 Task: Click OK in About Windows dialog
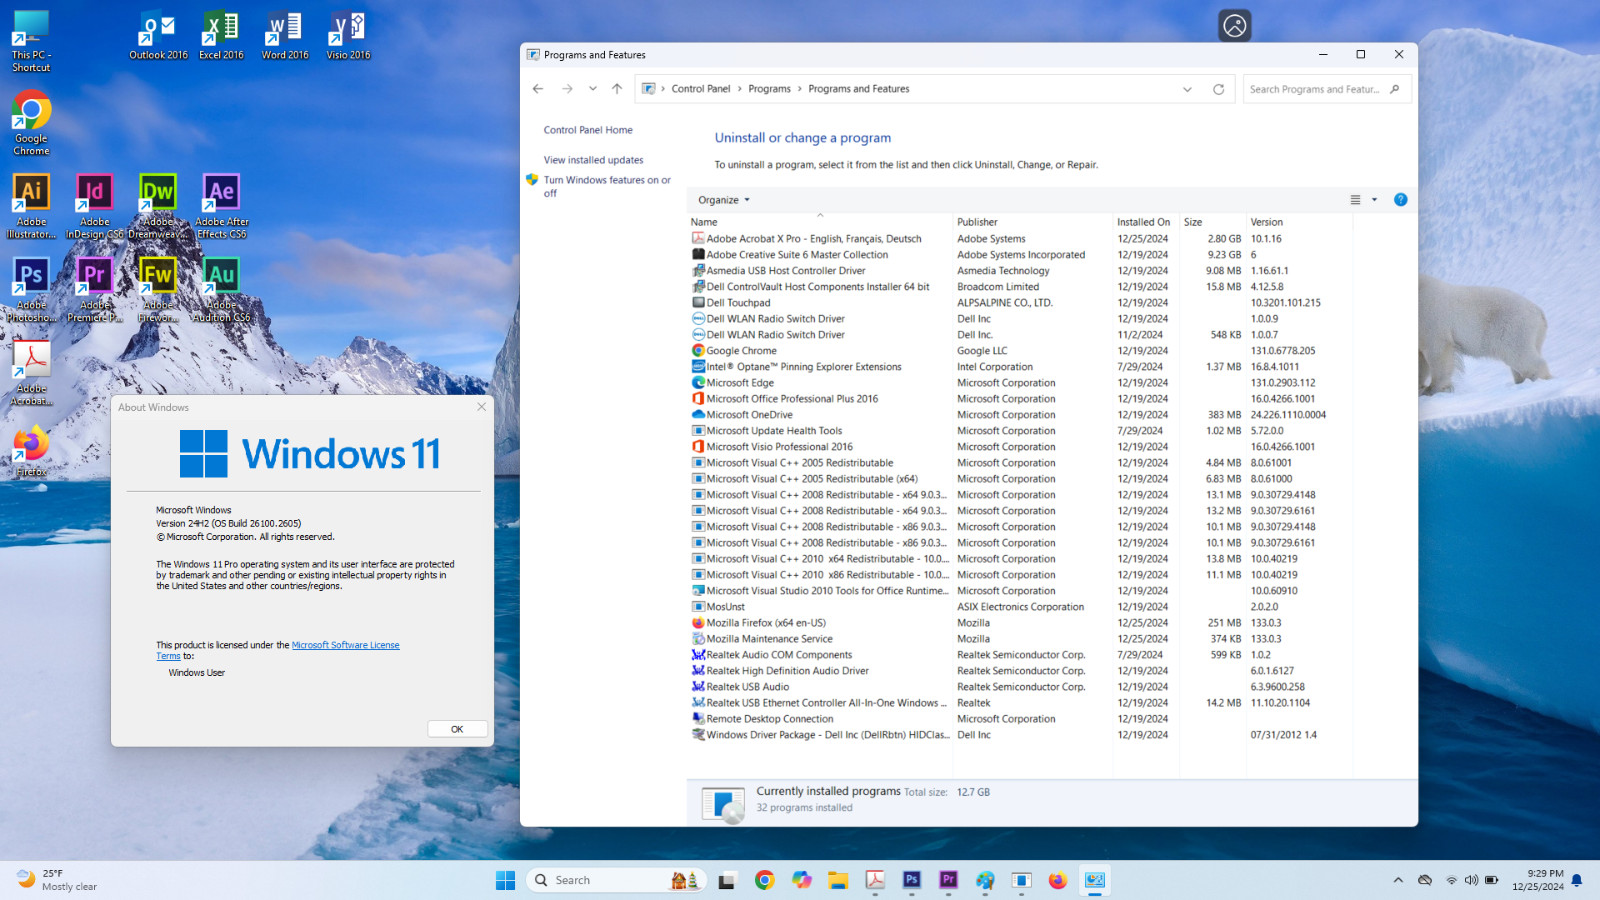tap(457, 729)
